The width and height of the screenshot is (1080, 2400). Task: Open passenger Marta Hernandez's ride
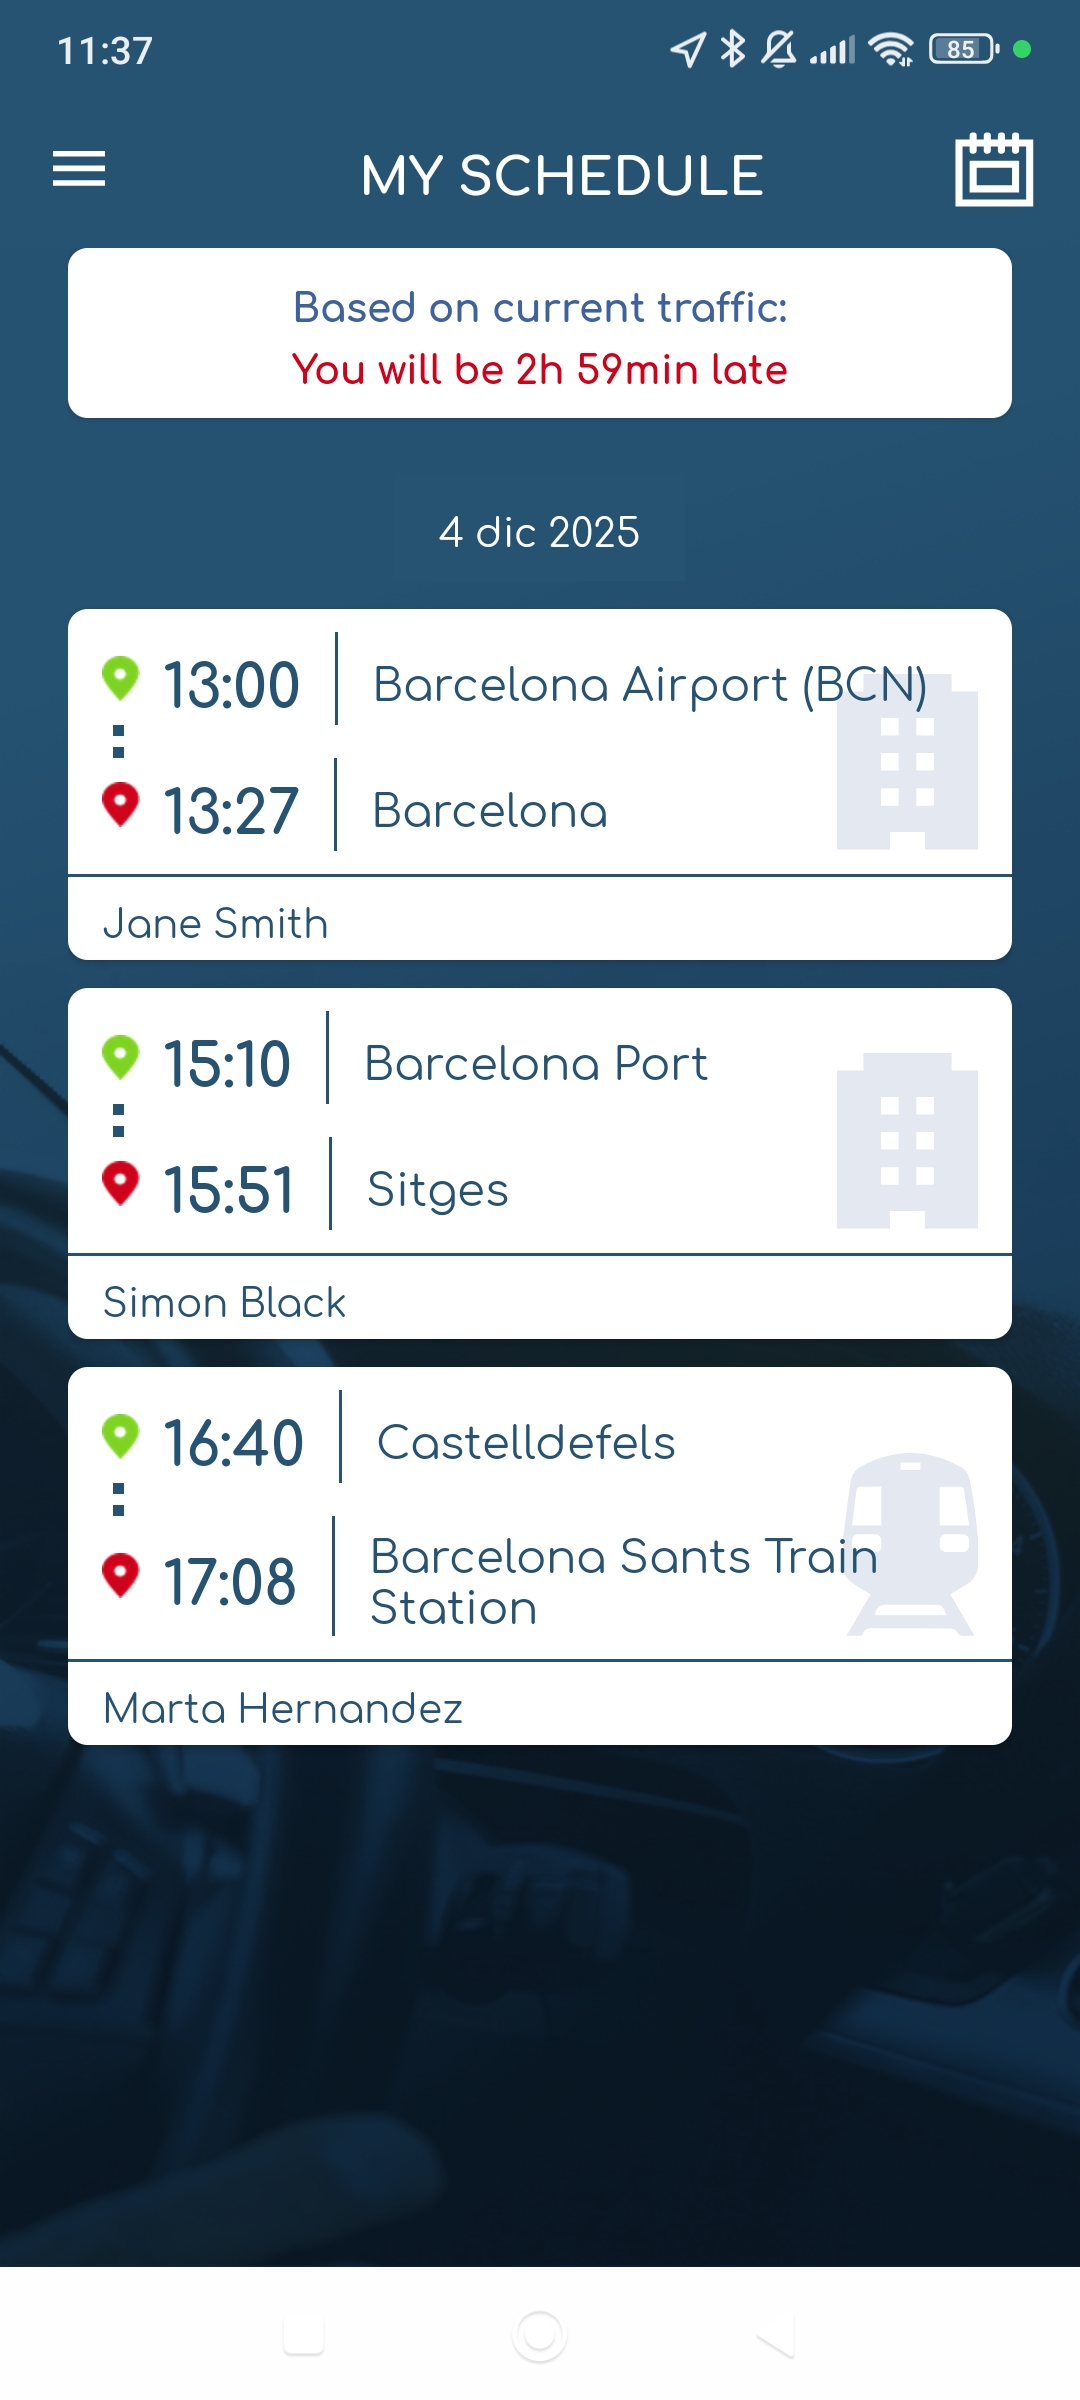(x=283, y=1708)
